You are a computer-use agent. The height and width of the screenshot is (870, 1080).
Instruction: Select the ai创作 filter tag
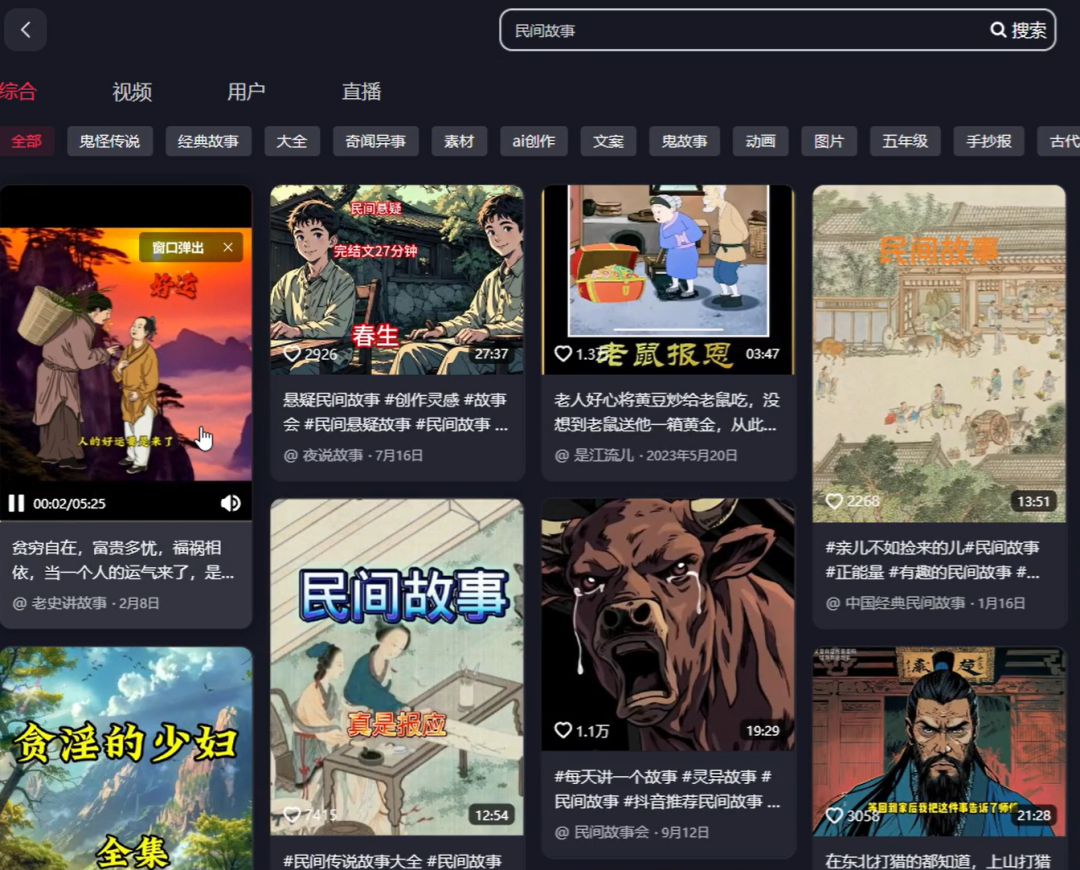click(x=533, y=141)
